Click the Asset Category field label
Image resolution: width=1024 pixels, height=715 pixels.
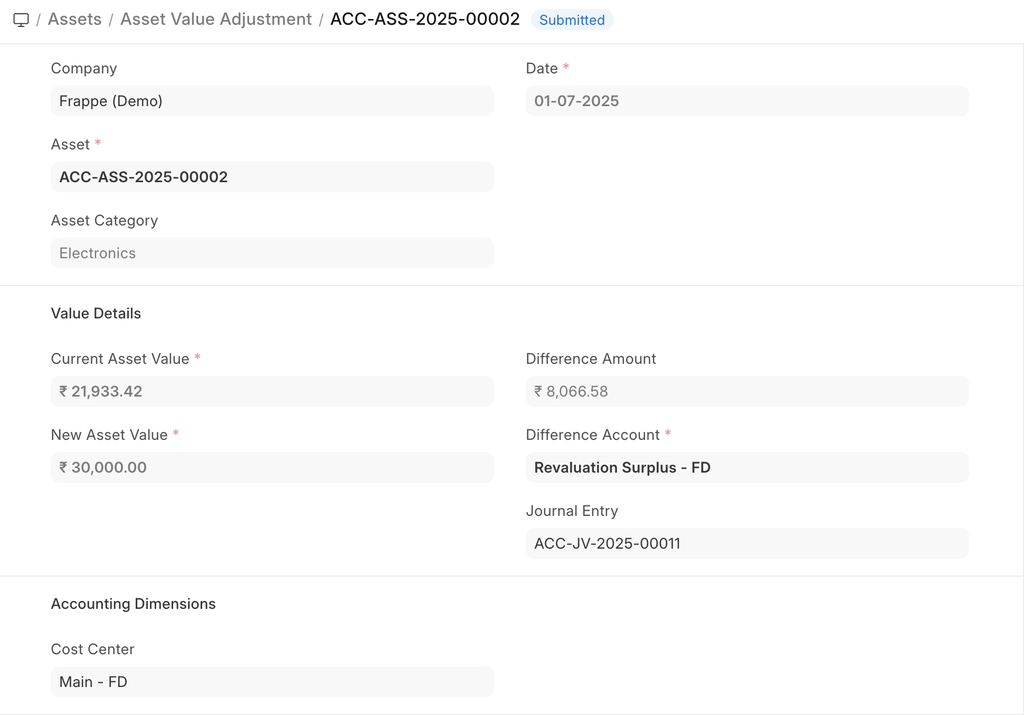point(105,220)
